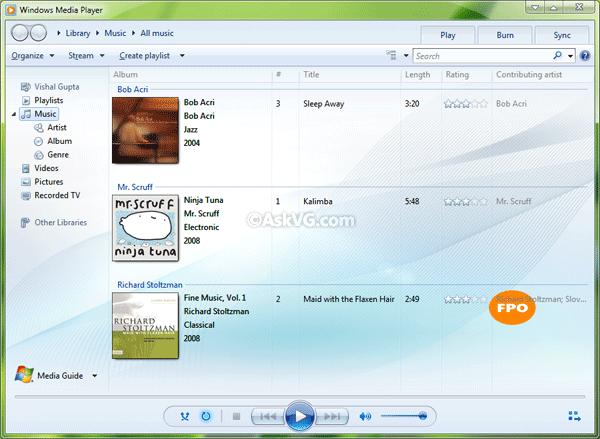Sort by the Length column header
The width and height of the screenshot is (600, 439).
coord(417,75)
